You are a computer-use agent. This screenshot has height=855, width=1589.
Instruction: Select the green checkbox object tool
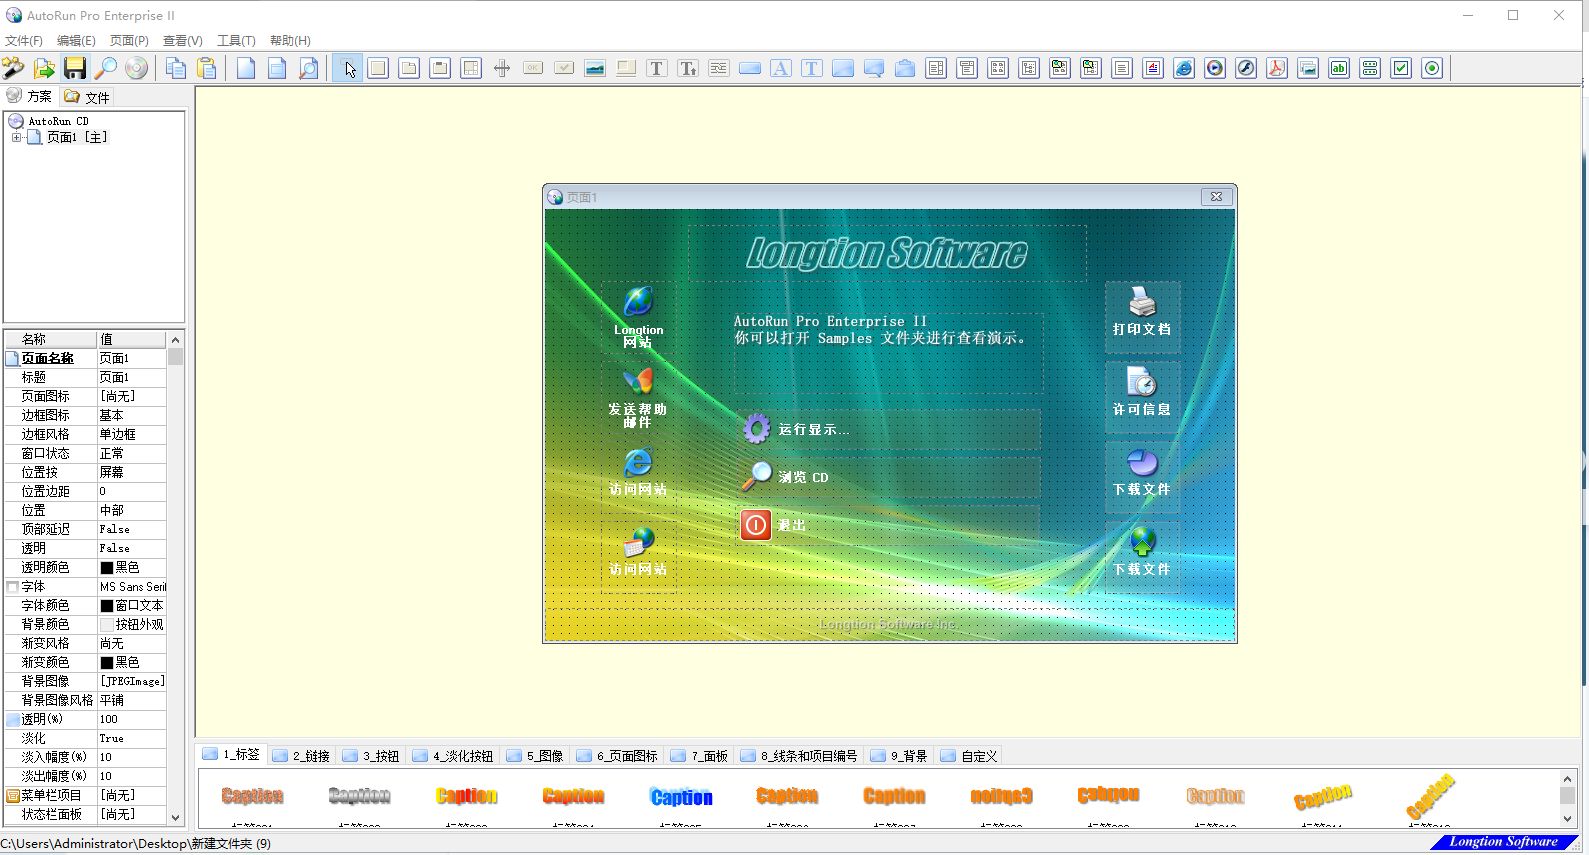[x=1401, y=68]
